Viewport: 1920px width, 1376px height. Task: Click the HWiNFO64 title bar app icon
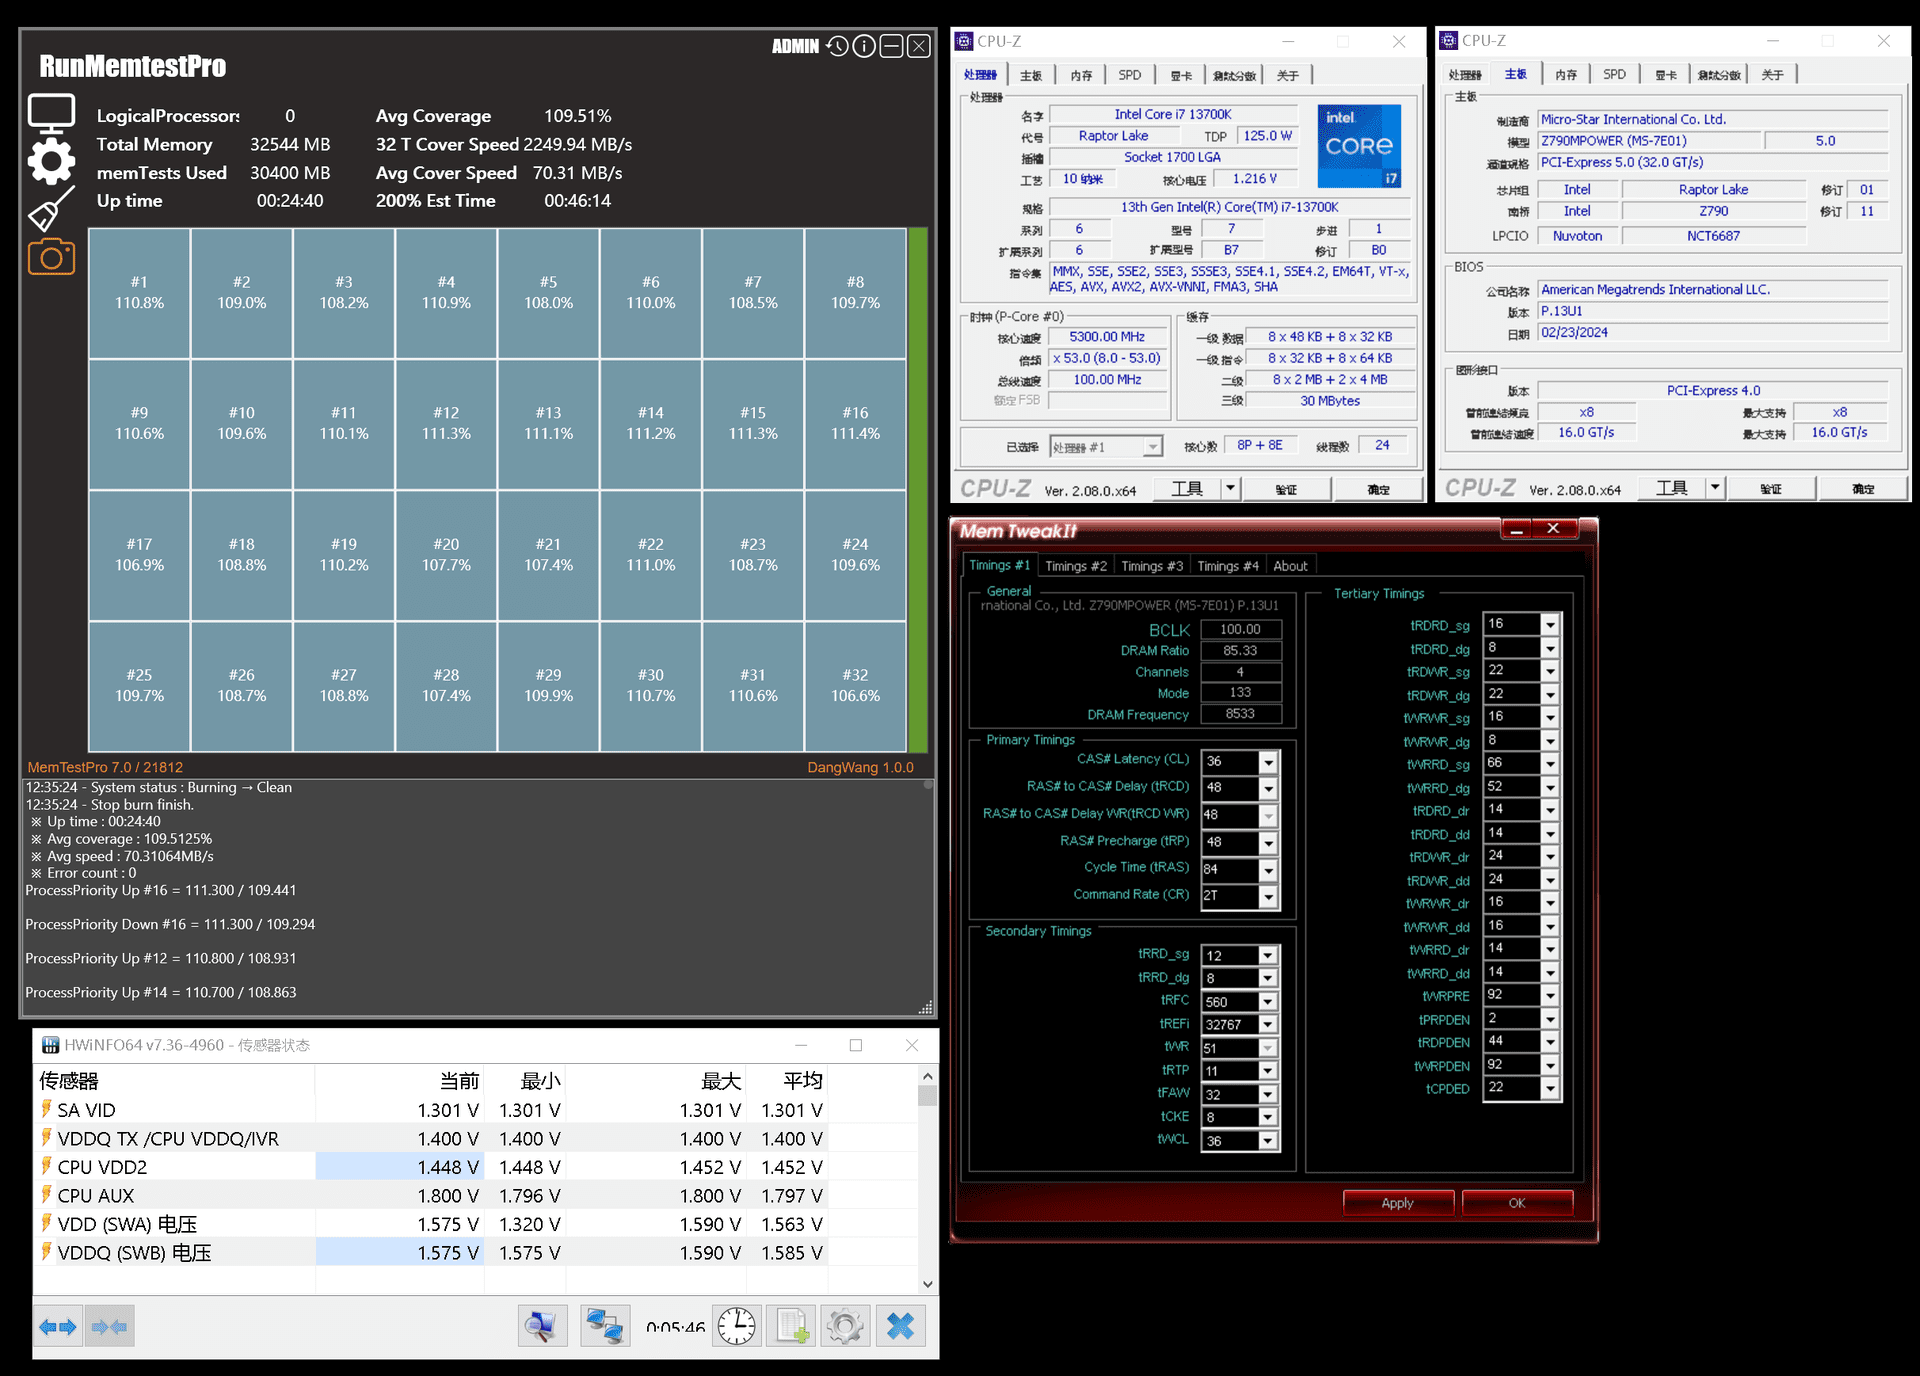click(x=50, y=1045)
